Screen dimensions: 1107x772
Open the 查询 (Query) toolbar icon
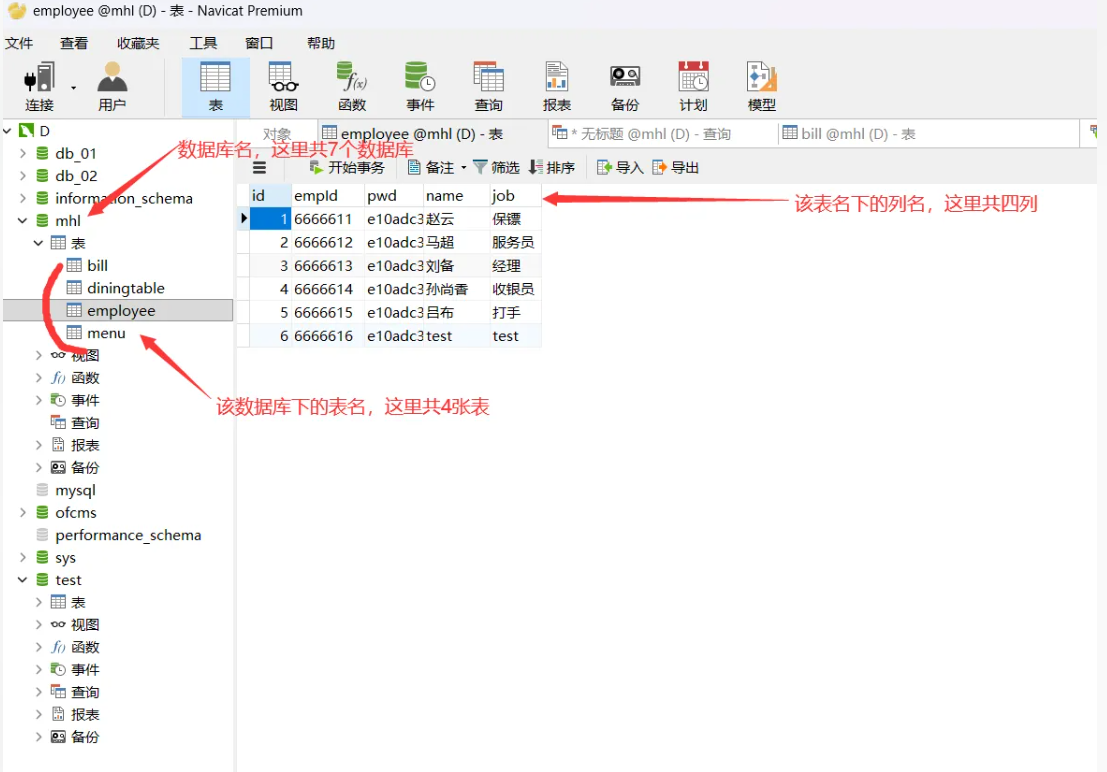coord(487,85)
